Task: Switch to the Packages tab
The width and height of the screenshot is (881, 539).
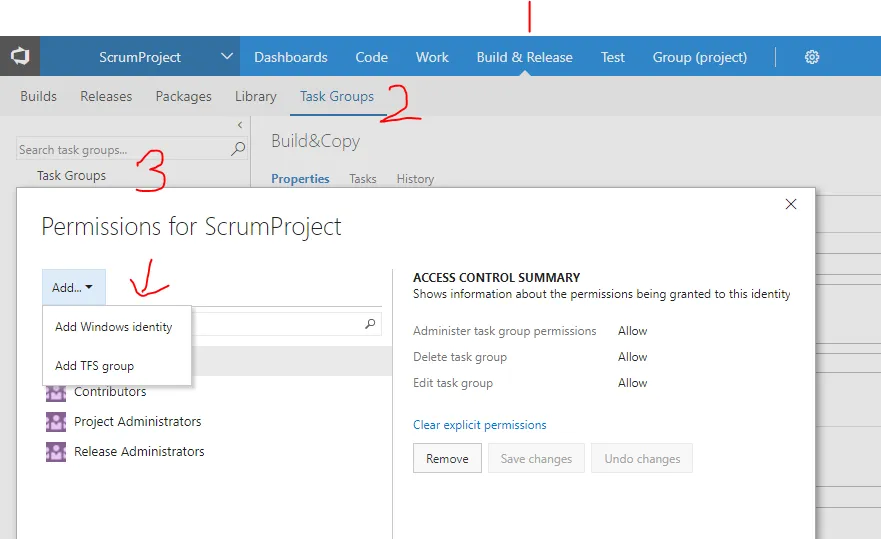Action: pyautogui.click(x=183, y=96)
